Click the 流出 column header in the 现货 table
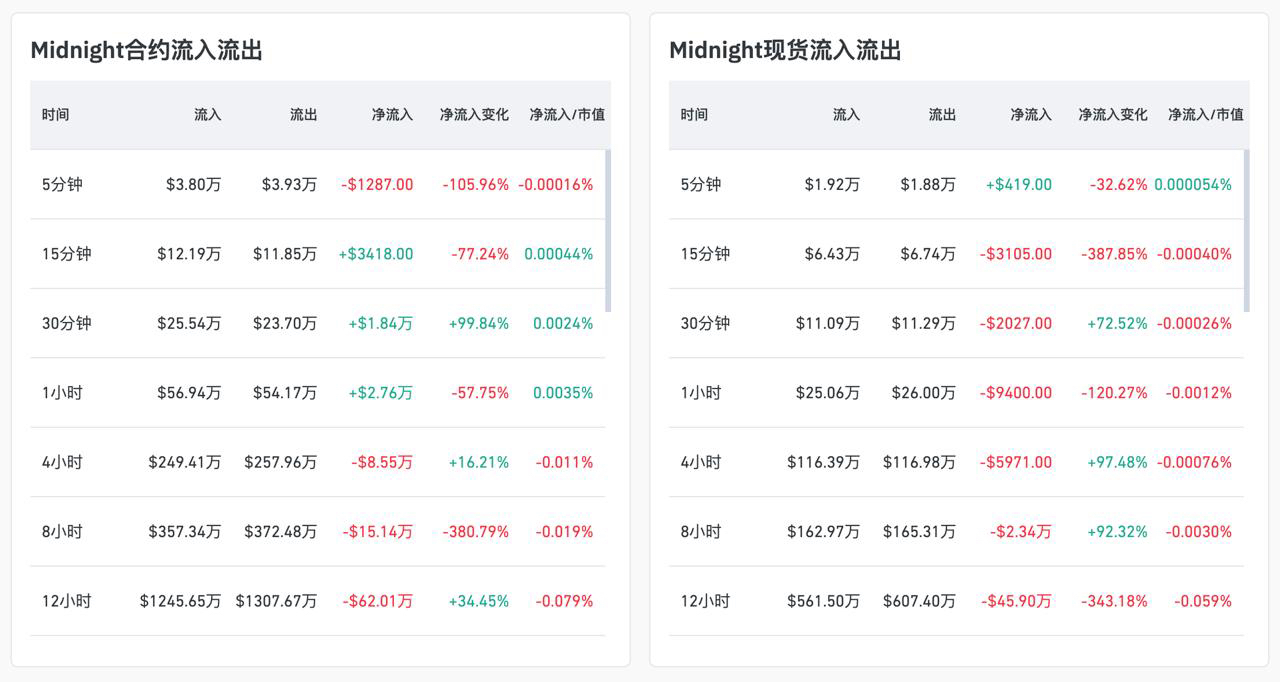Viewport: 1280px width, 682px height. pos(942,115)
